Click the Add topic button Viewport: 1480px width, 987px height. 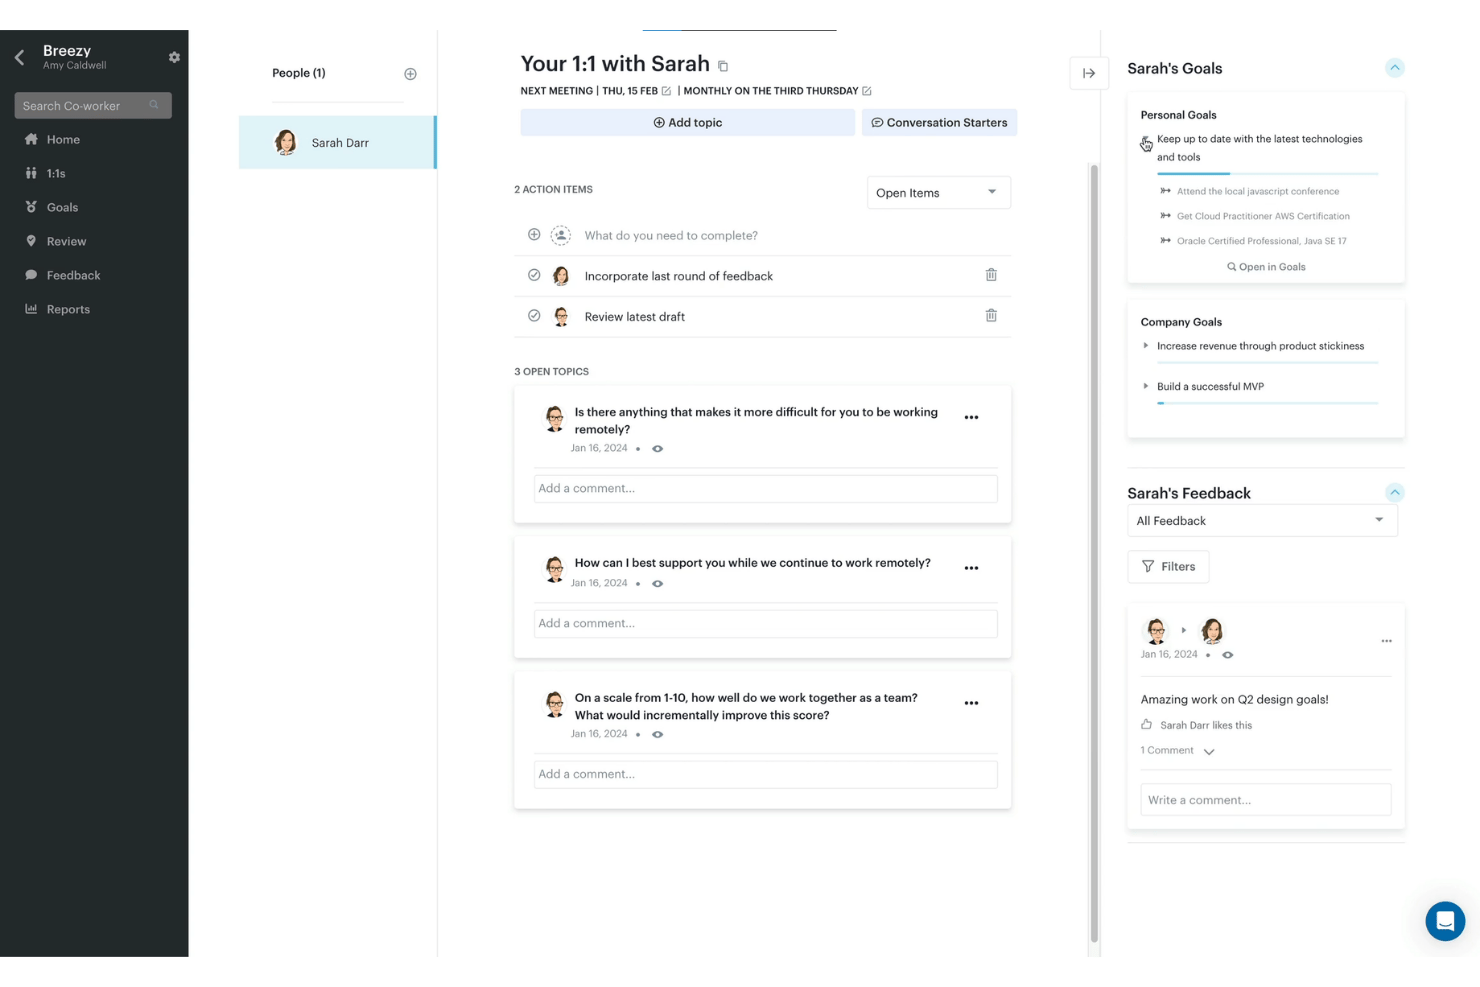click(687, 122)
